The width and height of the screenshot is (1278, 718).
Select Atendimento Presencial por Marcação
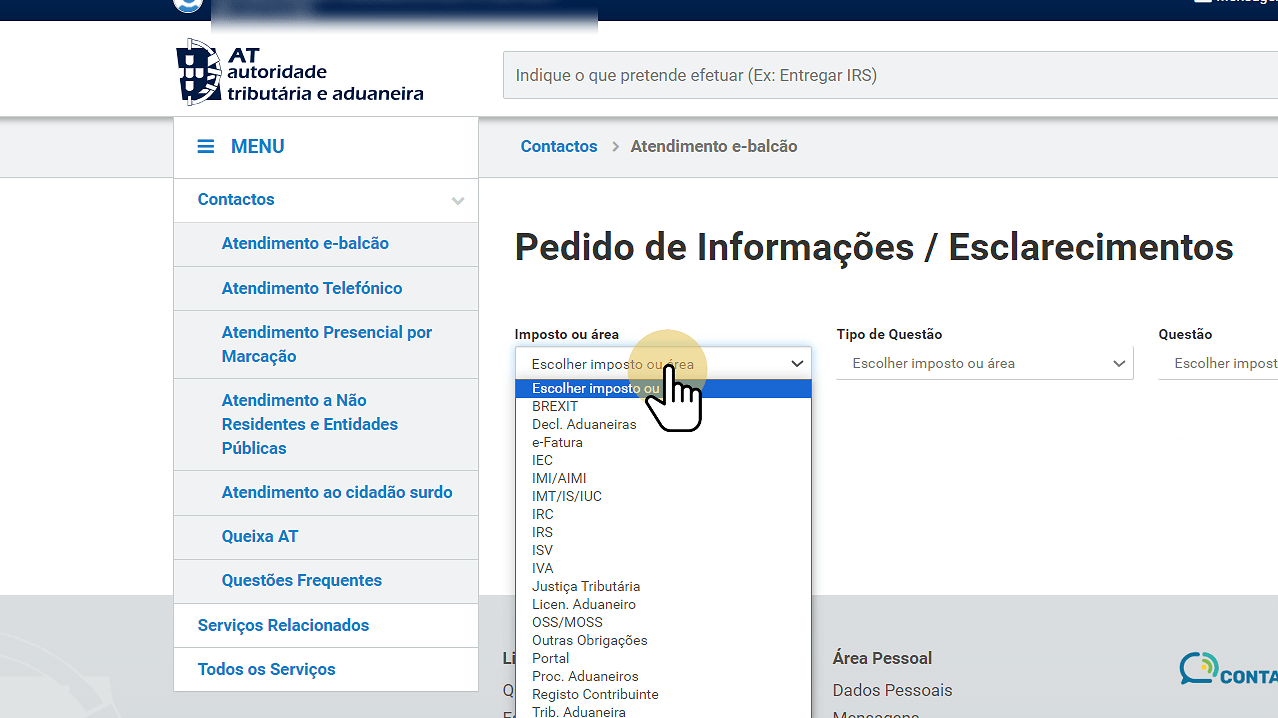point(326,344)
